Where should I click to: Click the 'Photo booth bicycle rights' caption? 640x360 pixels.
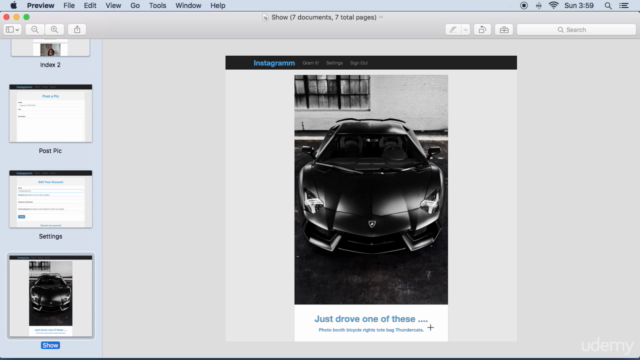point(371,330)
